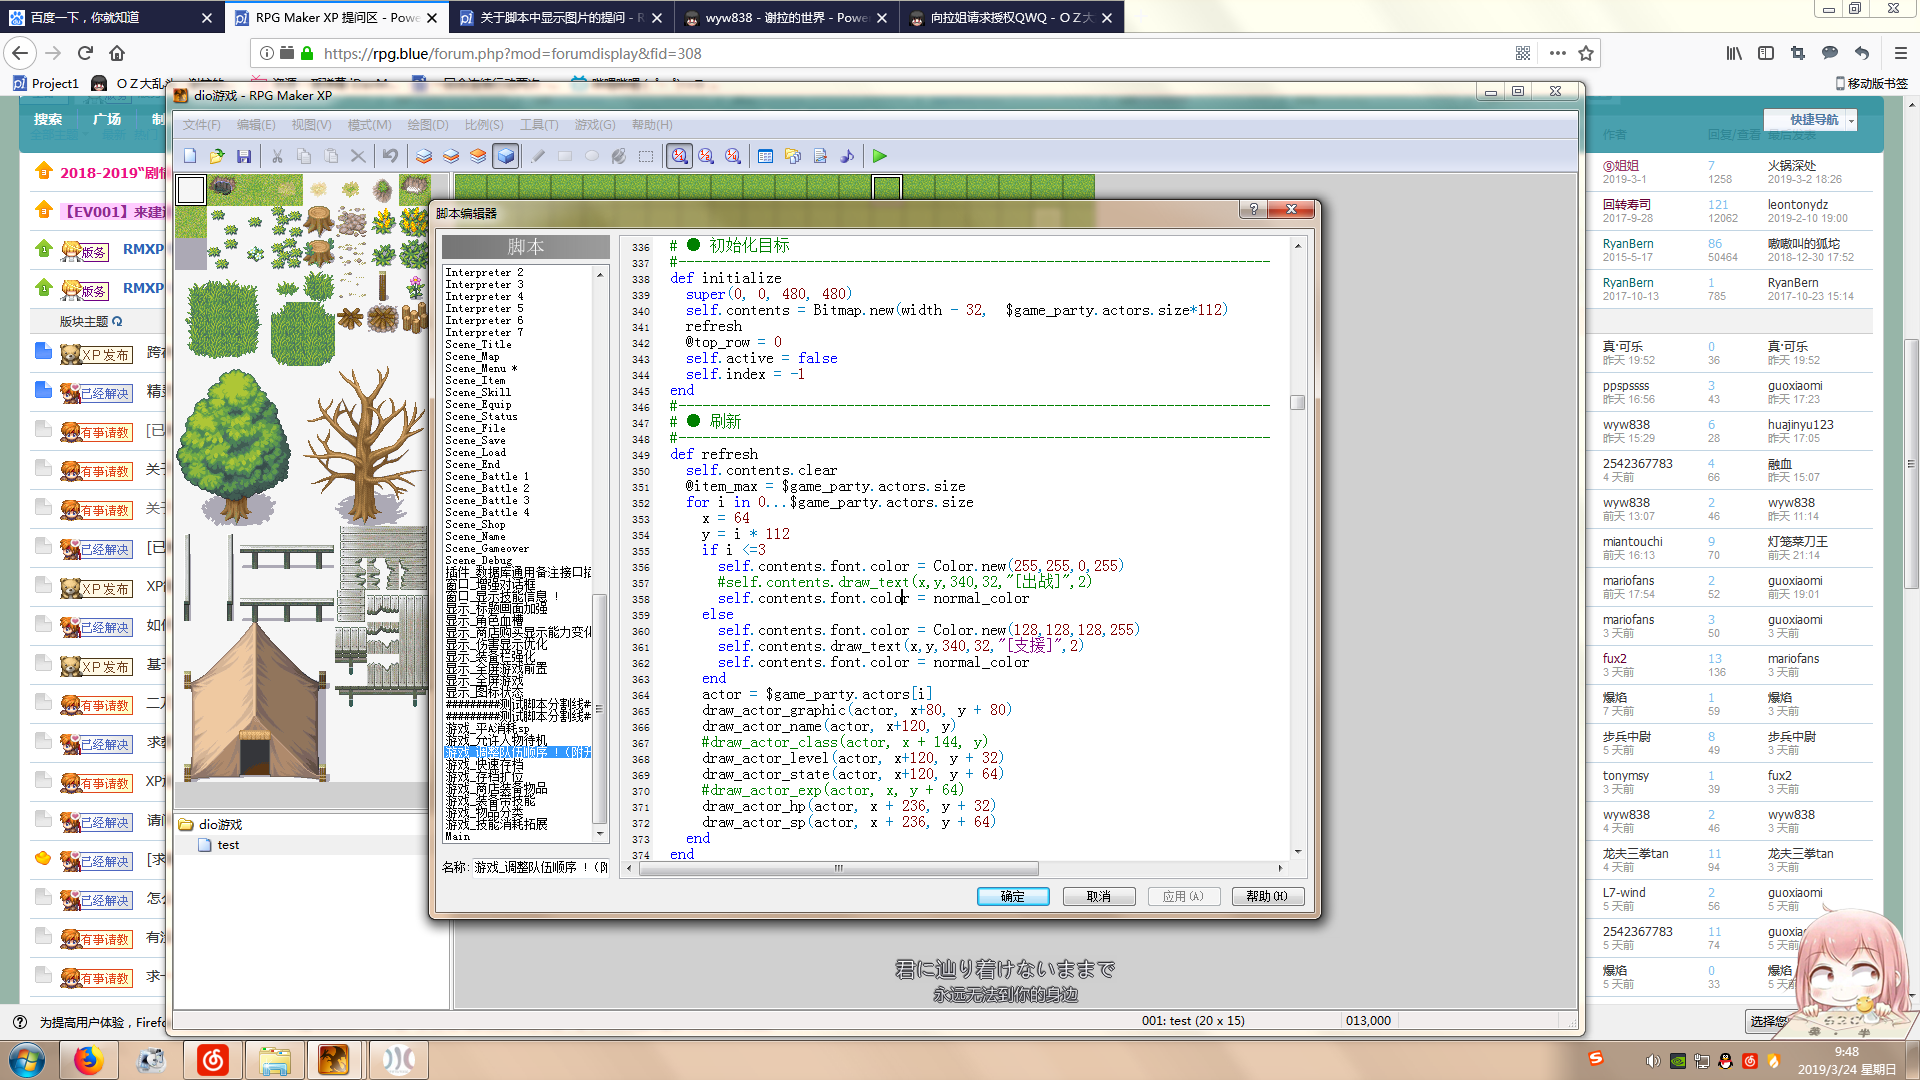Open the Sound Test music note icon
Screen dimensions: 1920x1080
point(847,156)
